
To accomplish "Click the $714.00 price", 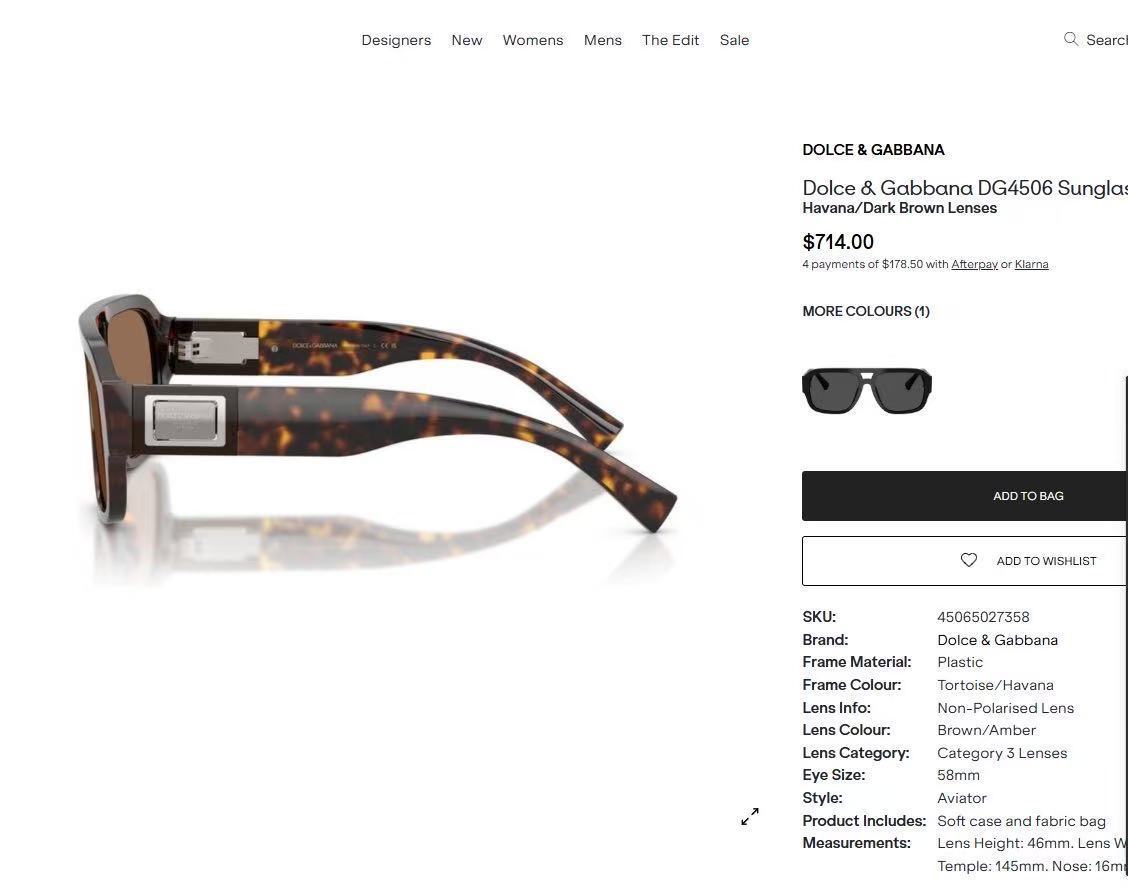I will coord(838,242).
